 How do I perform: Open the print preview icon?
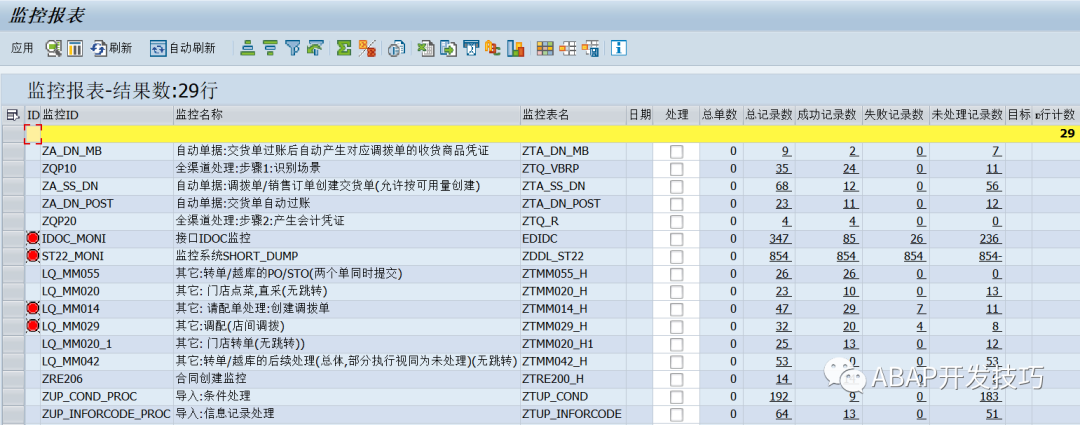(x=395, y=48)
